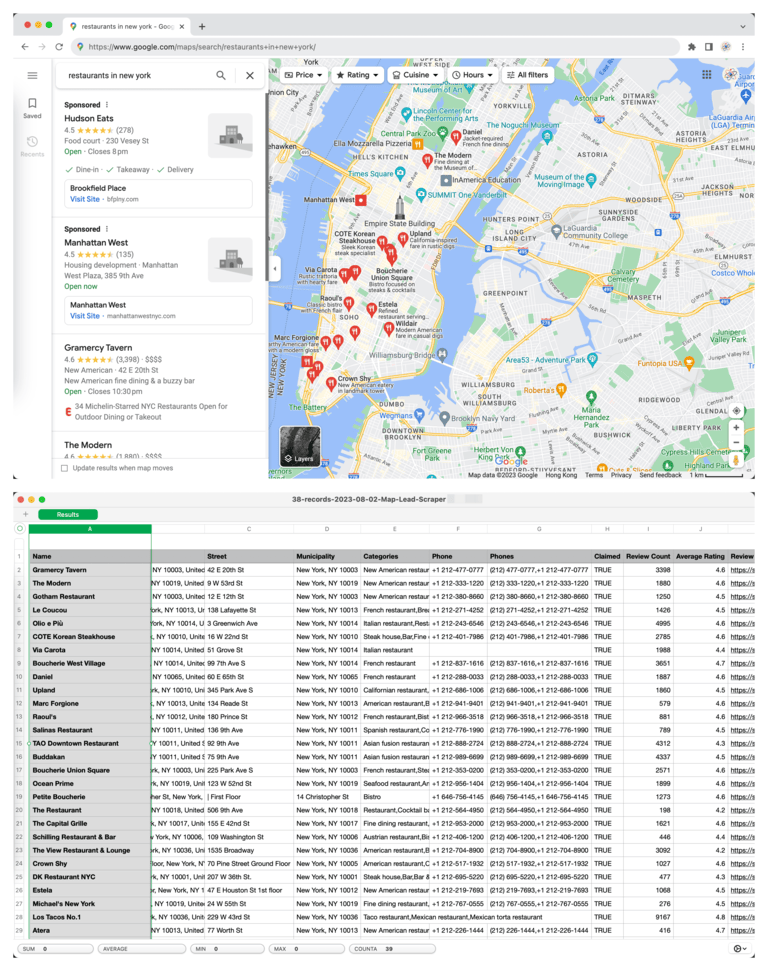
Task: Visit Site link for Brookfield Place
Action: tap(85, 199)
